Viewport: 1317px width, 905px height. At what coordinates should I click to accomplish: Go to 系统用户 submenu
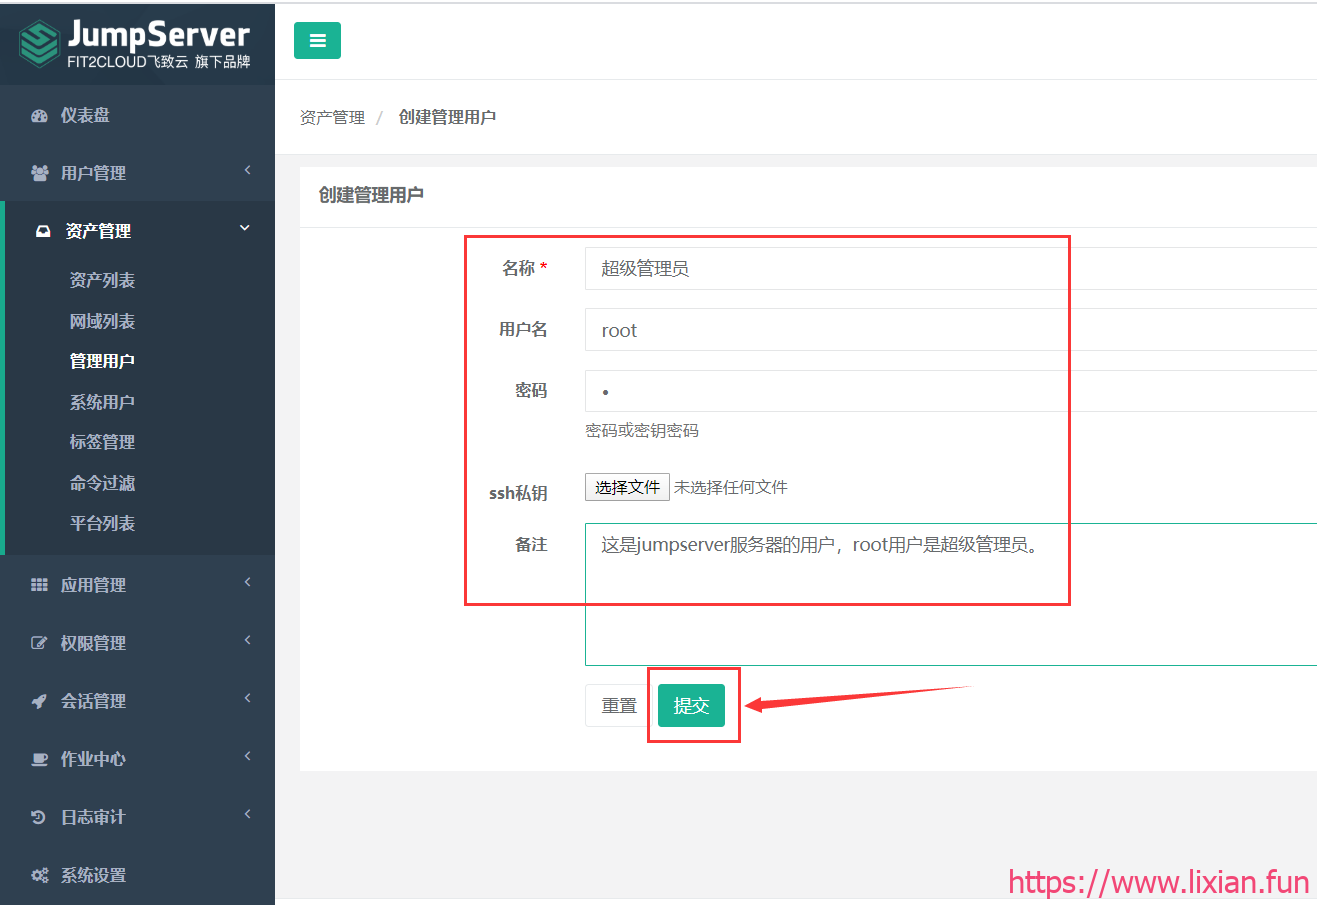coord(102,402)
